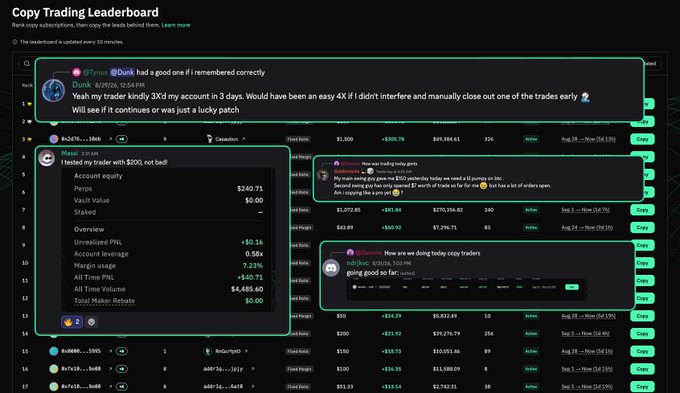Click the Casaubon lead trader icon
The image size is (680, 393).
[x=209, y=139]
